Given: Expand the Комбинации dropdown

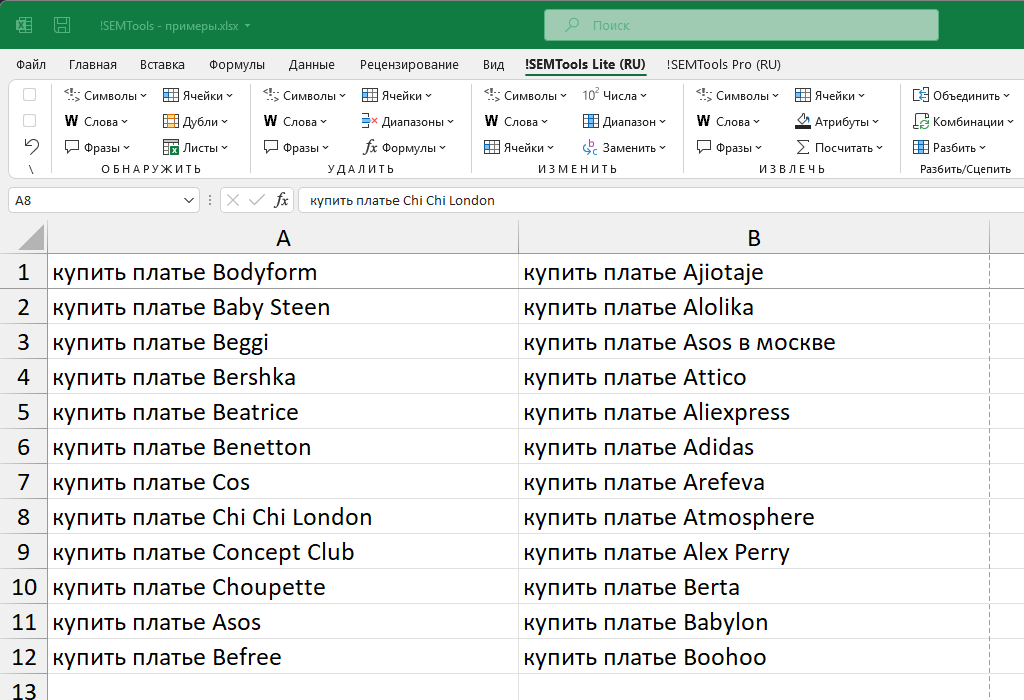Looking at the screenshot, I should click(963, 121).
